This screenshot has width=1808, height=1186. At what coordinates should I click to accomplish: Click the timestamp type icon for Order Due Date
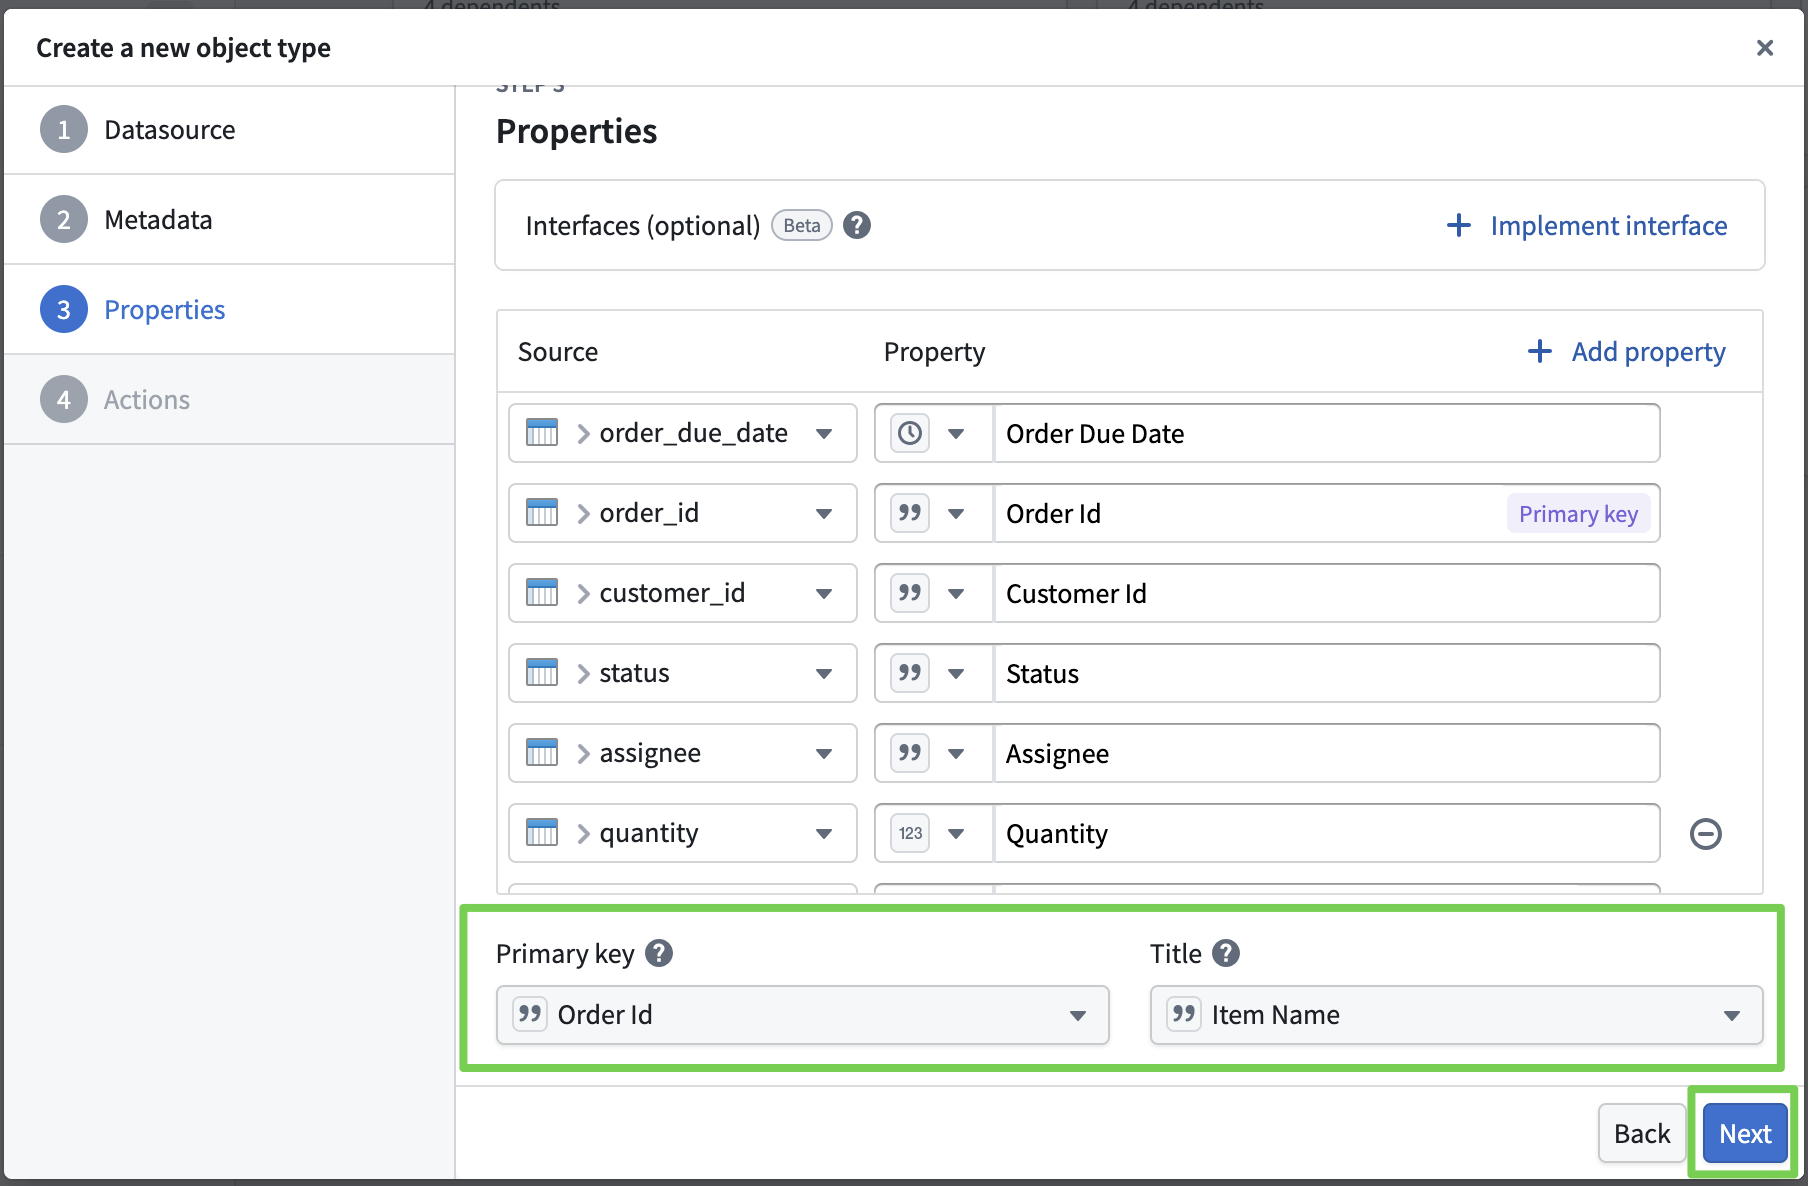click(x=909, y=433)
